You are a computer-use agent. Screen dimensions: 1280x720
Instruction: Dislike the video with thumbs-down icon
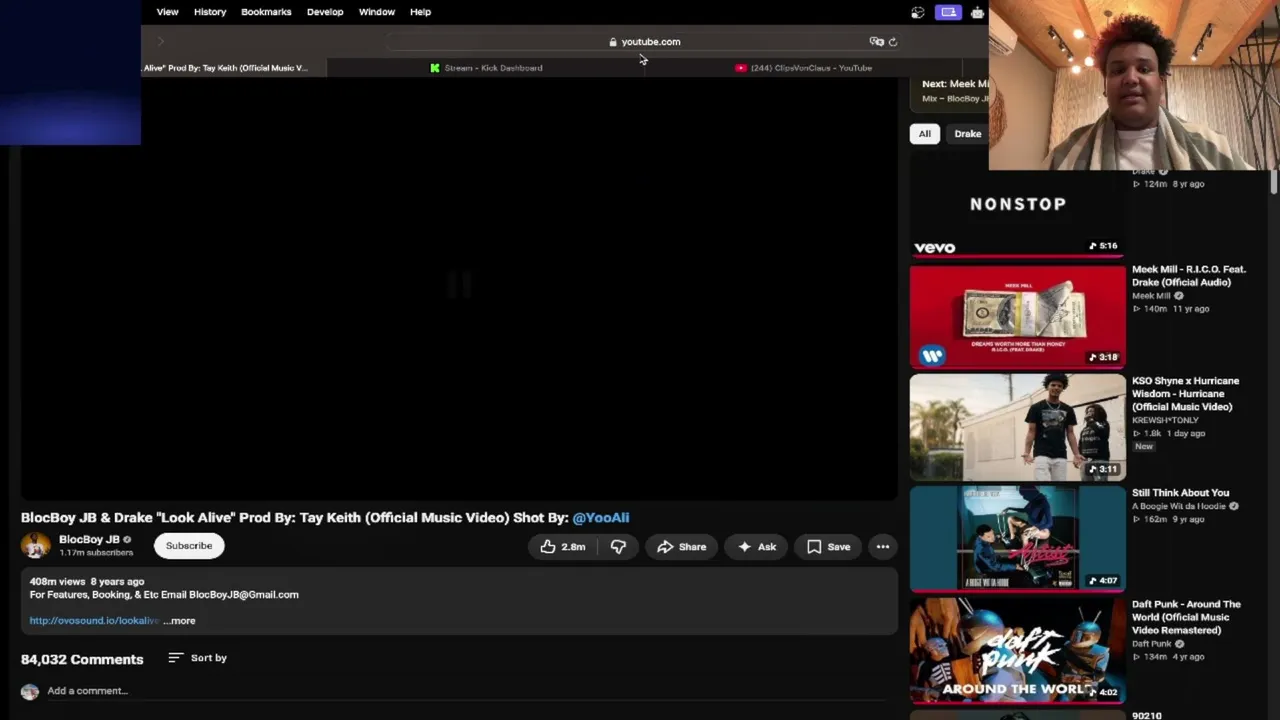618,547
